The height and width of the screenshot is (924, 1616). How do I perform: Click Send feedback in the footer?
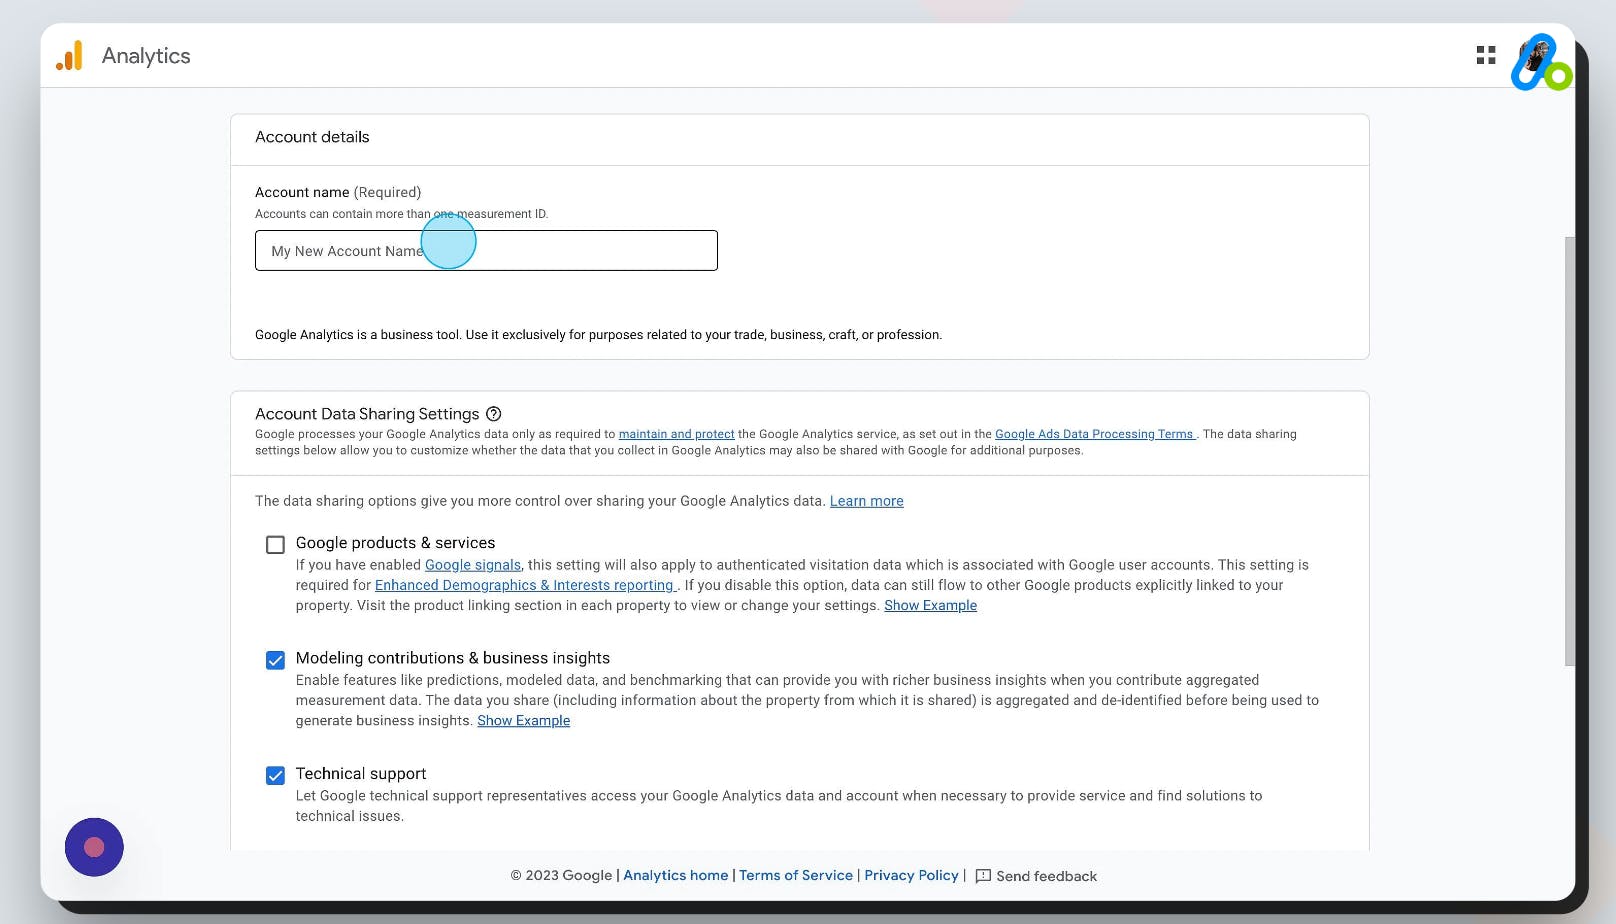tap(1046, 876)
